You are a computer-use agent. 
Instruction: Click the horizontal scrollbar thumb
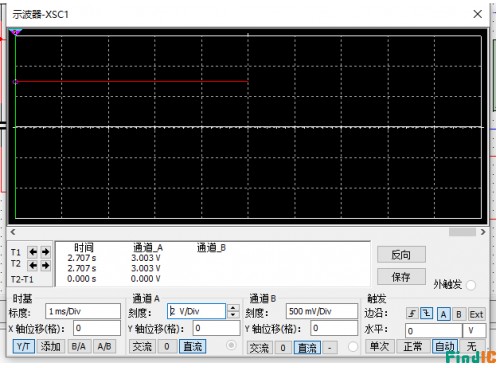click(462, 232)
